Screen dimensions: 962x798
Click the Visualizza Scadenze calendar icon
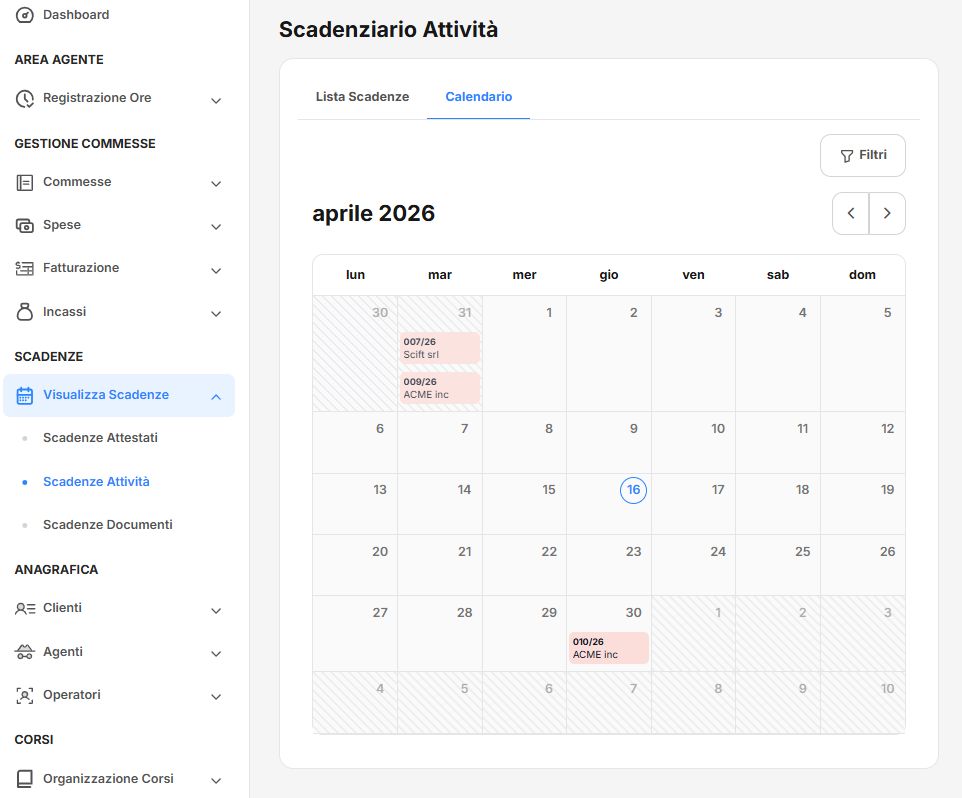click(x=25, y=396)
